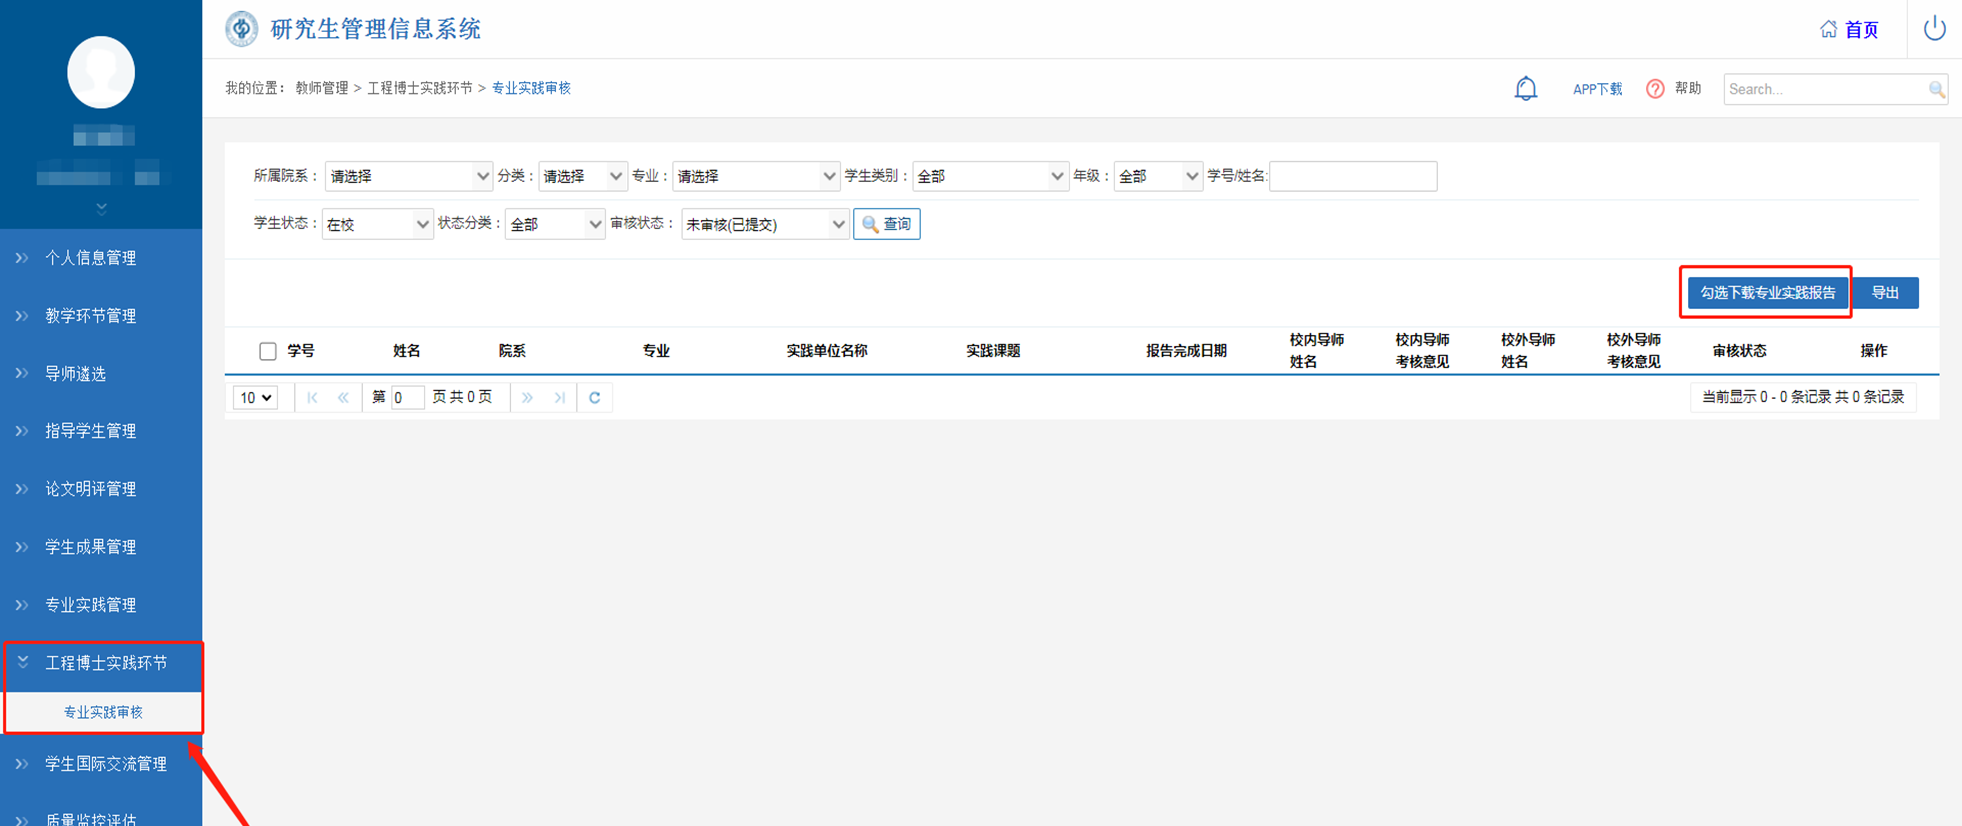Click the power logout icon
The width and height of the screenshot is (1962, 826).
pyautogui.click(x=1934, y=28)
